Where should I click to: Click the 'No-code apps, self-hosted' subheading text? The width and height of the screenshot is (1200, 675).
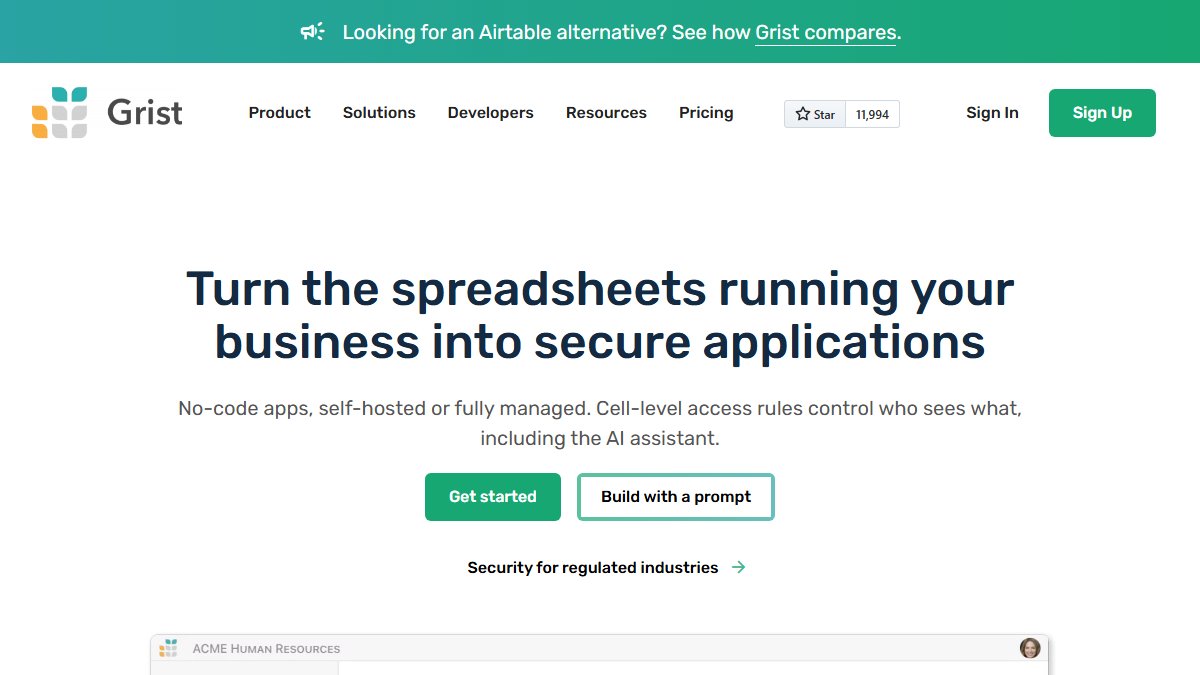600,423
